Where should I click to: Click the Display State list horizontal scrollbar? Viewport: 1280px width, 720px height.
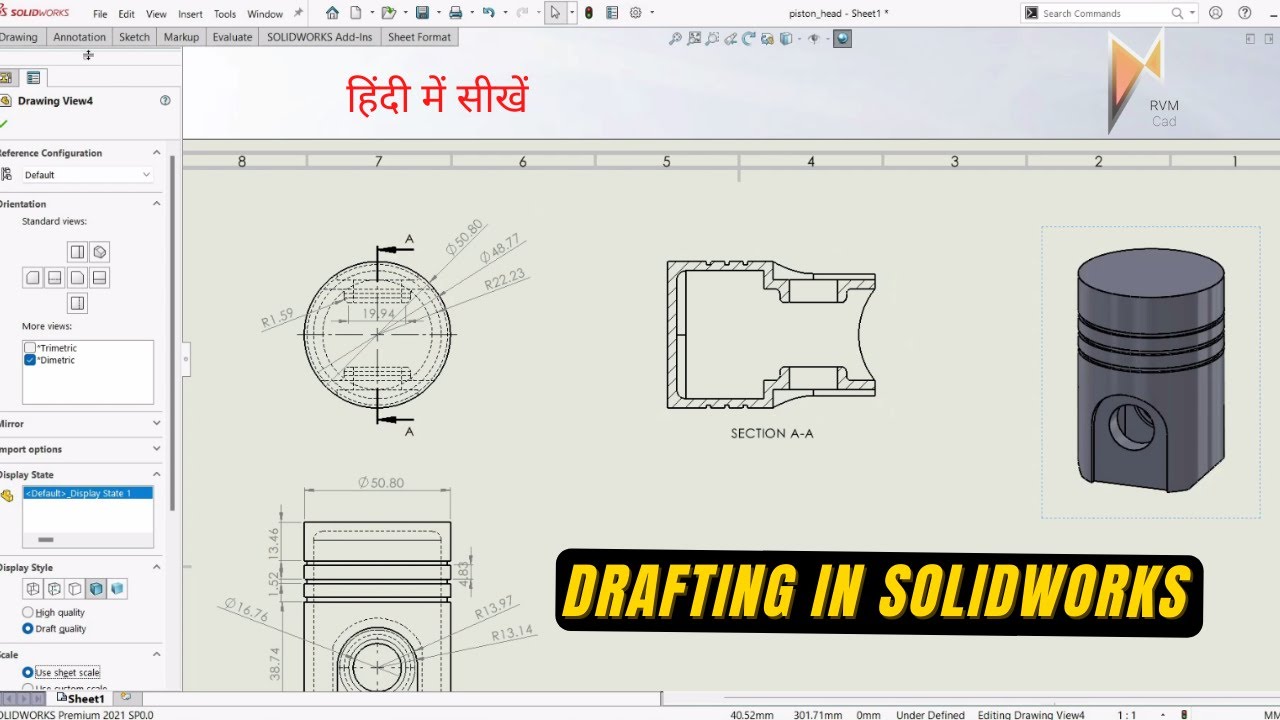tap(46, 539)
